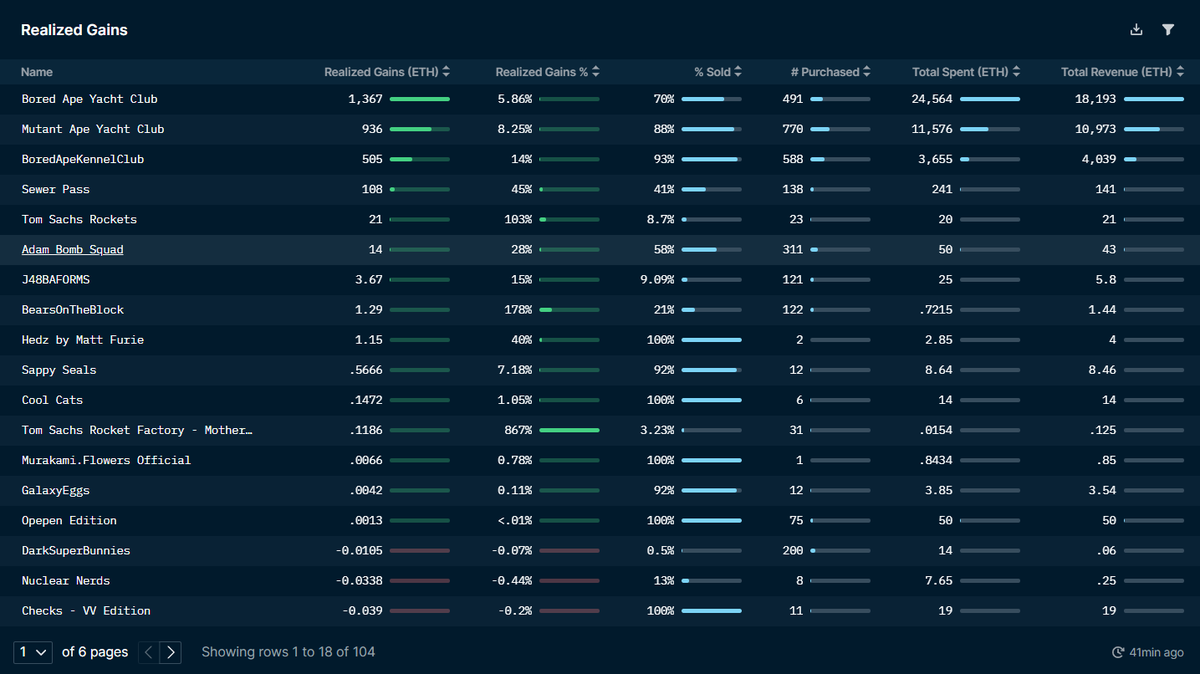Click the Name column header
The width and height of the screenshot is (1200, 674).
(37, 72)
